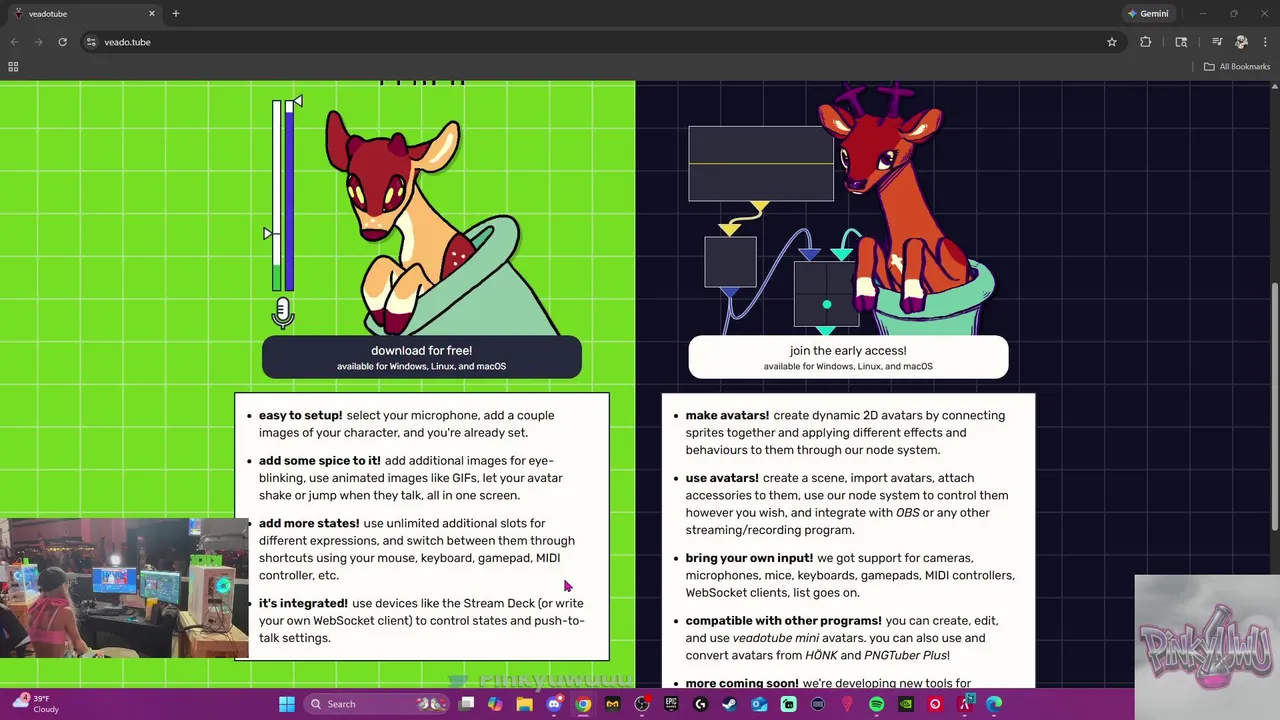The width and height of the screenshot is (1280, 720).
Task: Open Spotify from the taskbar
Action: coord(876,704)
